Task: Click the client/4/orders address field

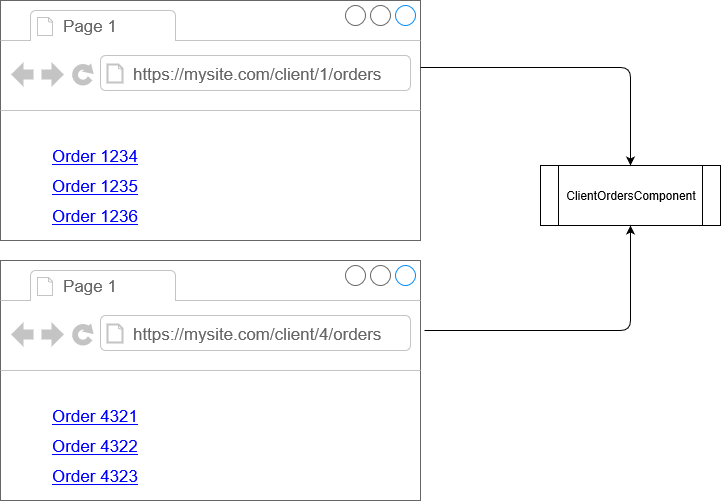Action: tap(256, 333)
